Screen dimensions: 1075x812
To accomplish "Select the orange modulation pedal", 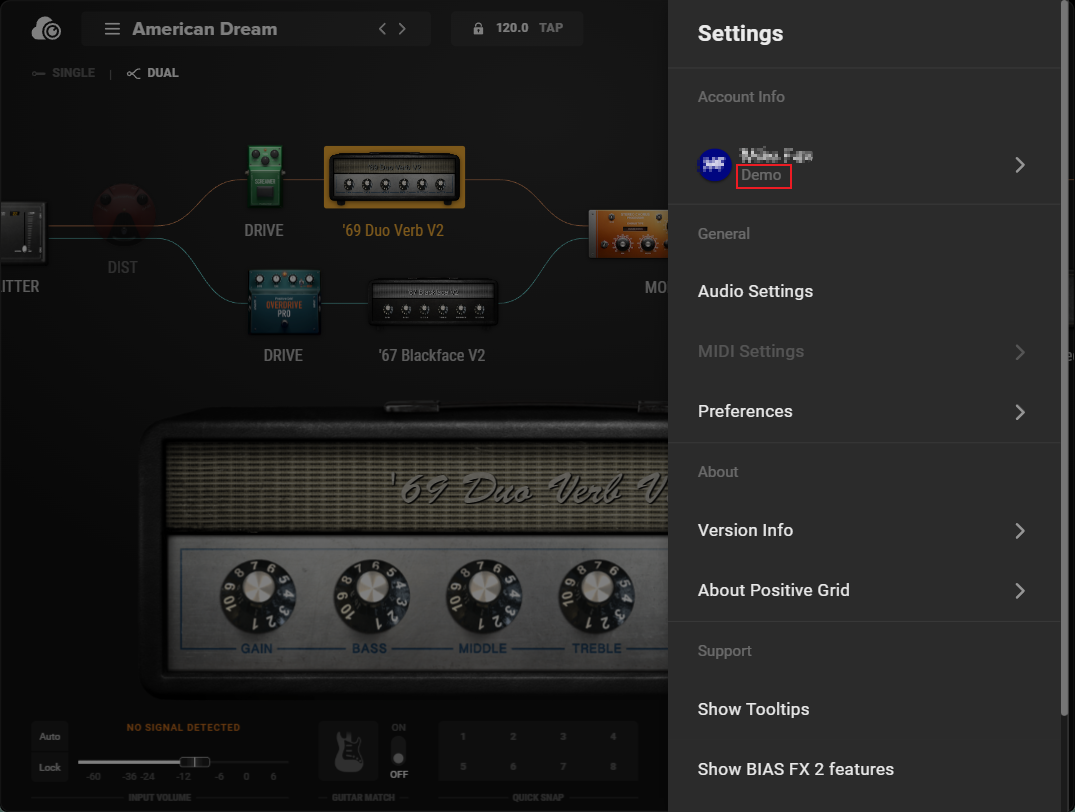I will click(628, 234).
